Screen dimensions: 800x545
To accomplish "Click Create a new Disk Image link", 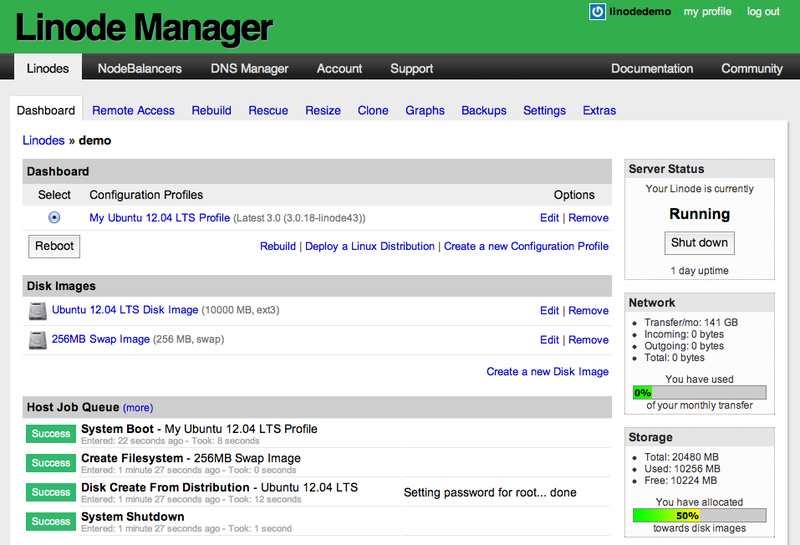I will [547, 371].
